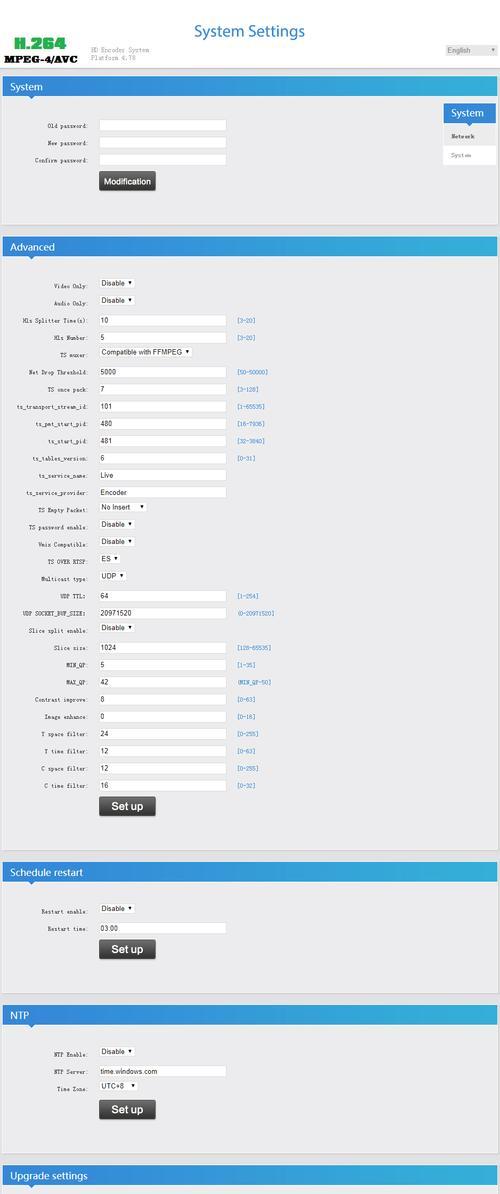Toggle the Restart enable dropdown
500x1194 pixels.
point(116,909)
